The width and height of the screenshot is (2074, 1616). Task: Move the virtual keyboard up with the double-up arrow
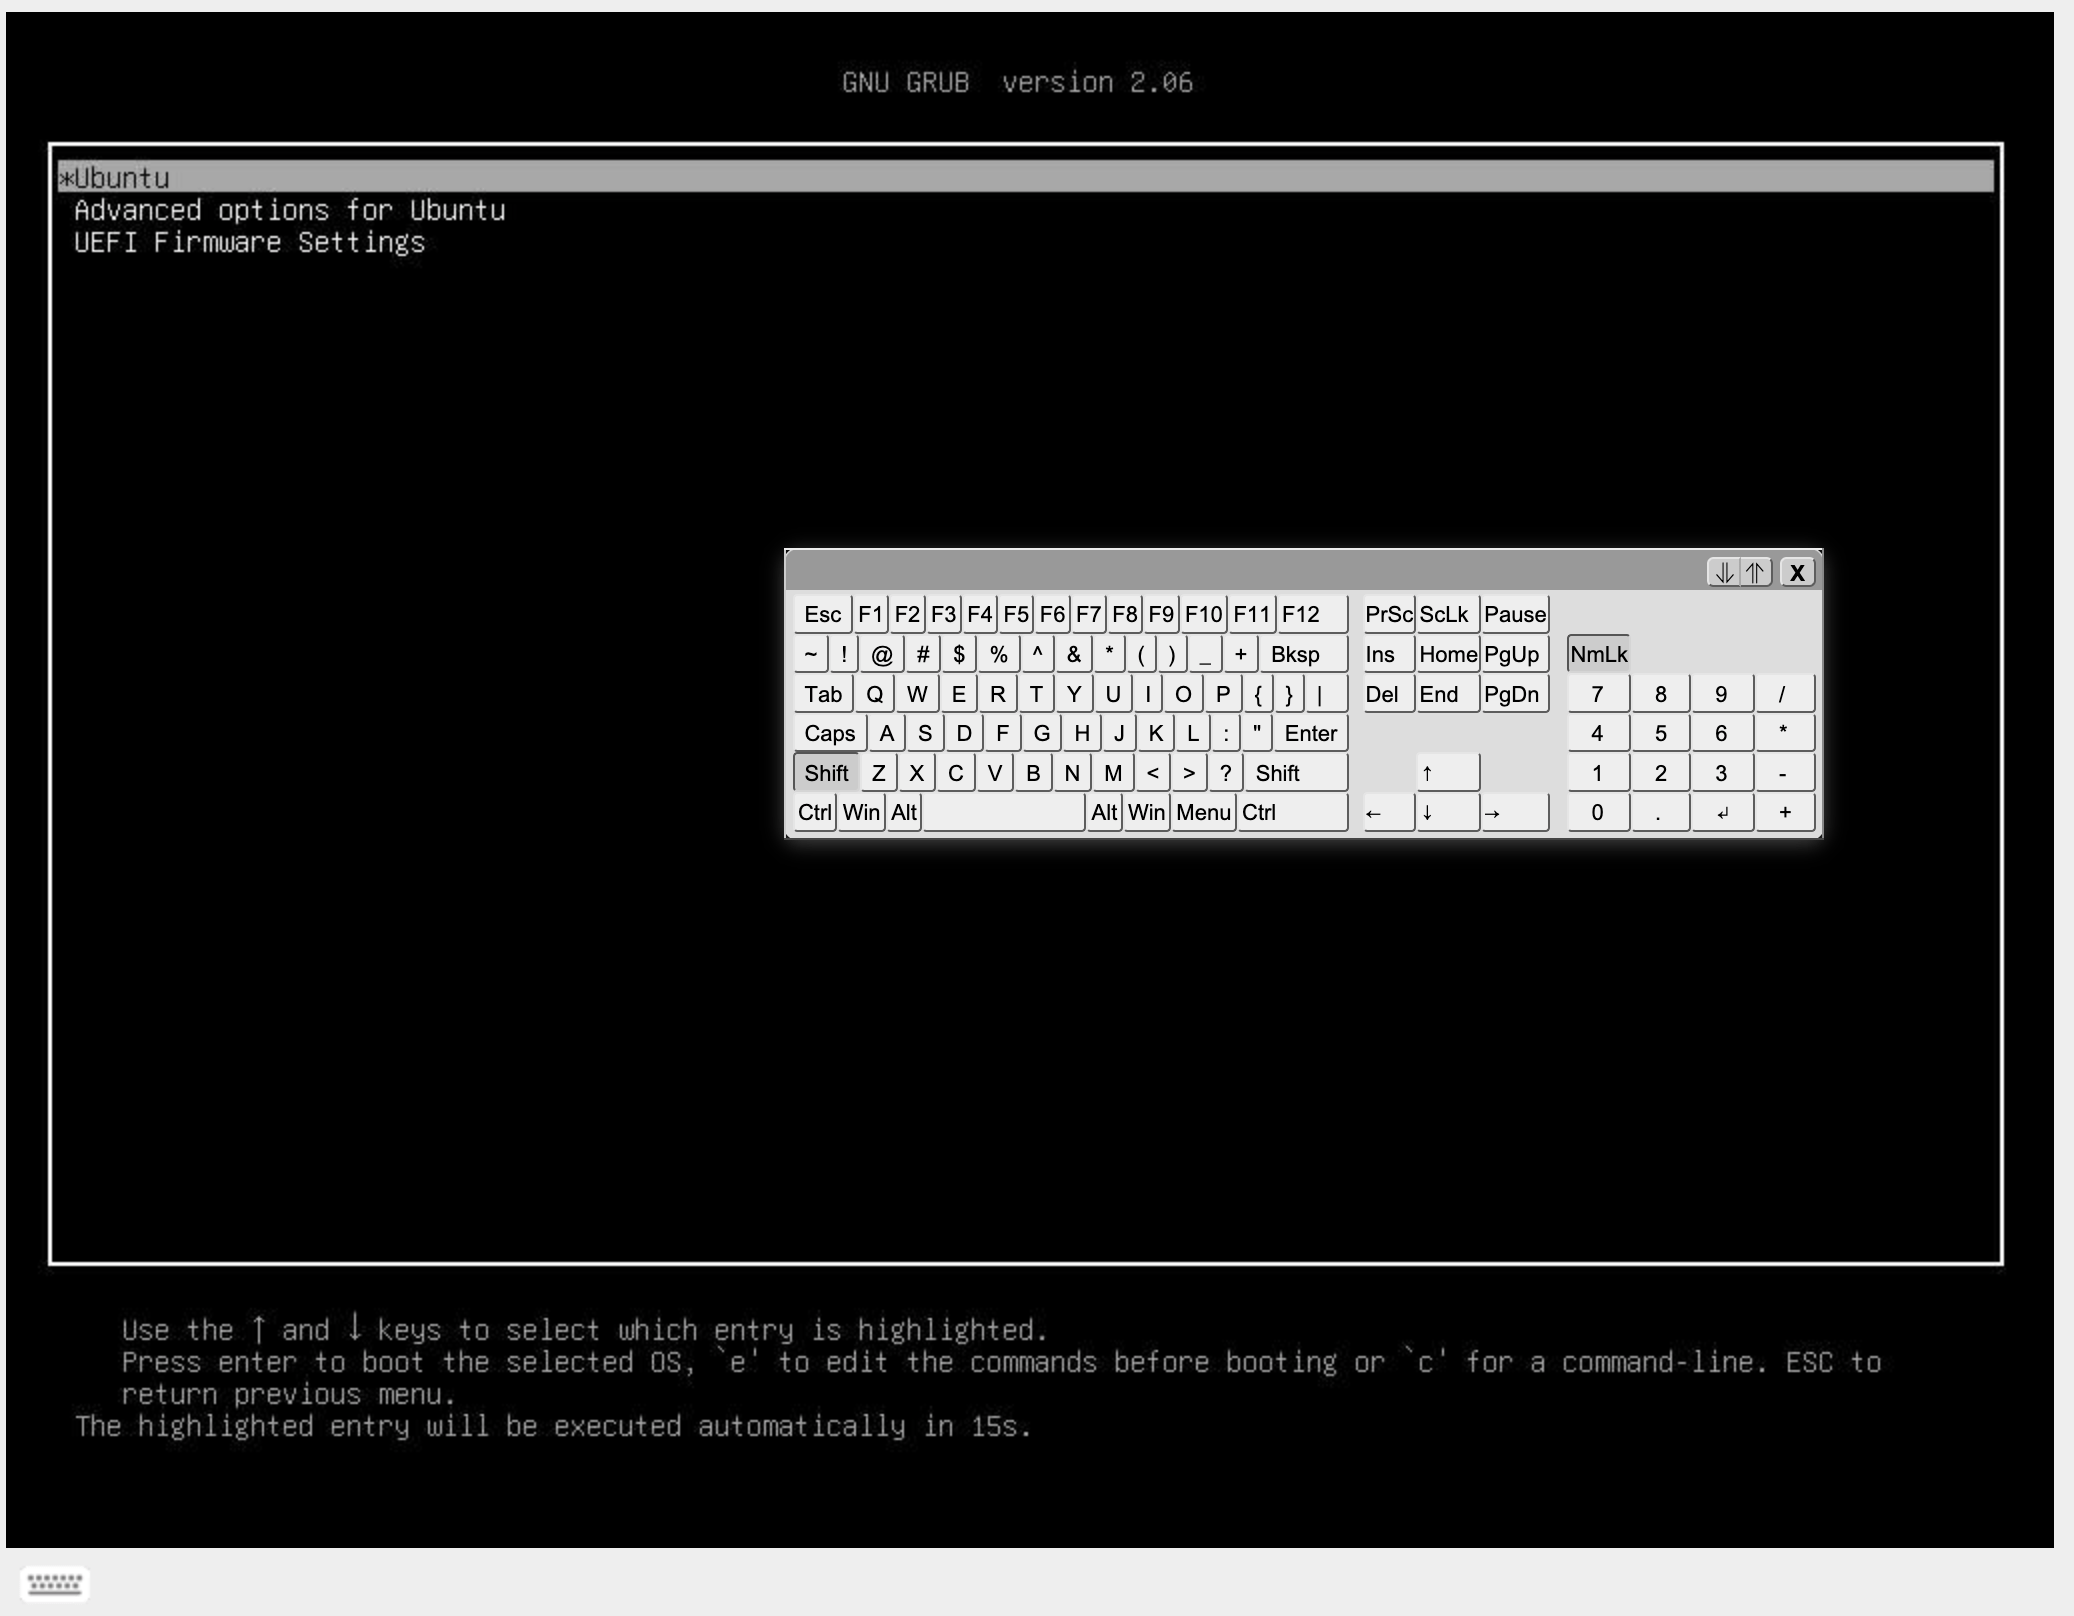1756,572
